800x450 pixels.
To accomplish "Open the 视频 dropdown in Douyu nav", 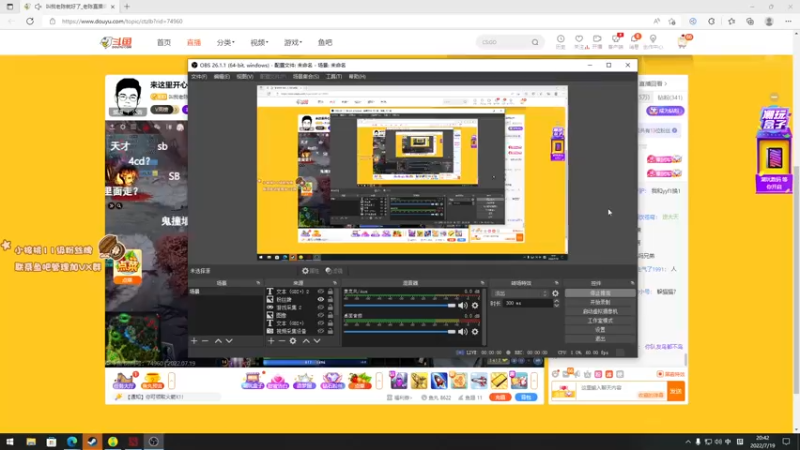I will [x=259, y=42].
